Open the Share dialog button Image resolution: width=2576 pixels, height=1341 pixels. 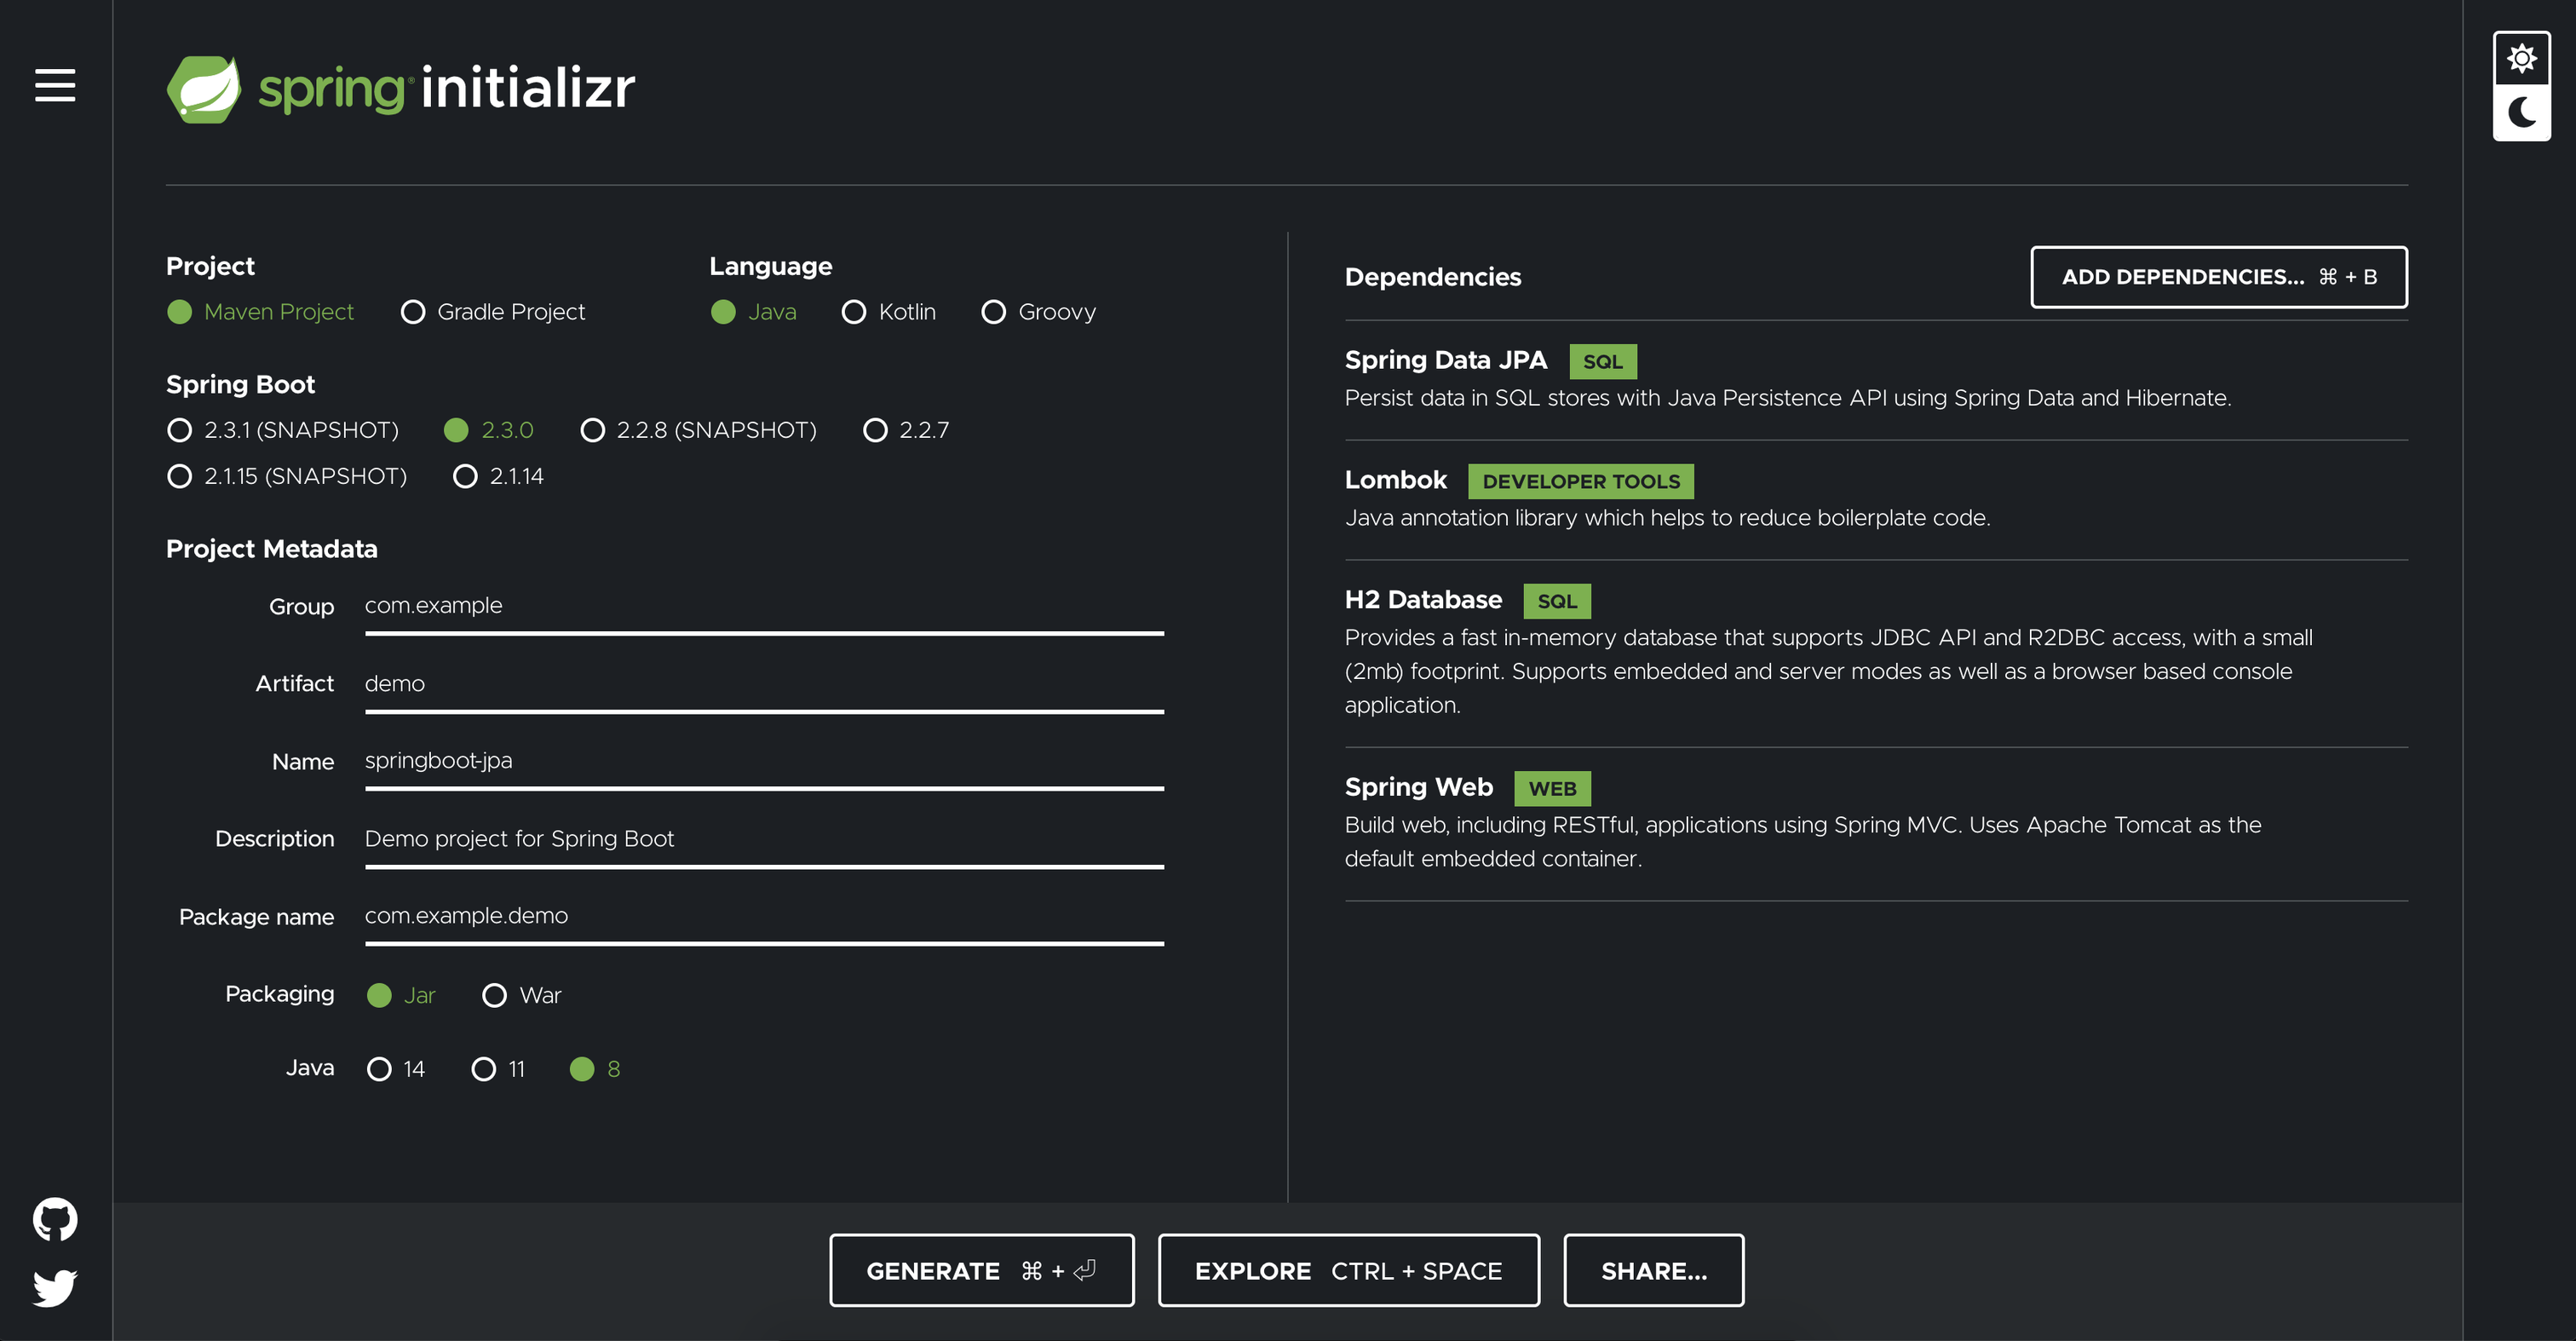tap(1653, 1270)
